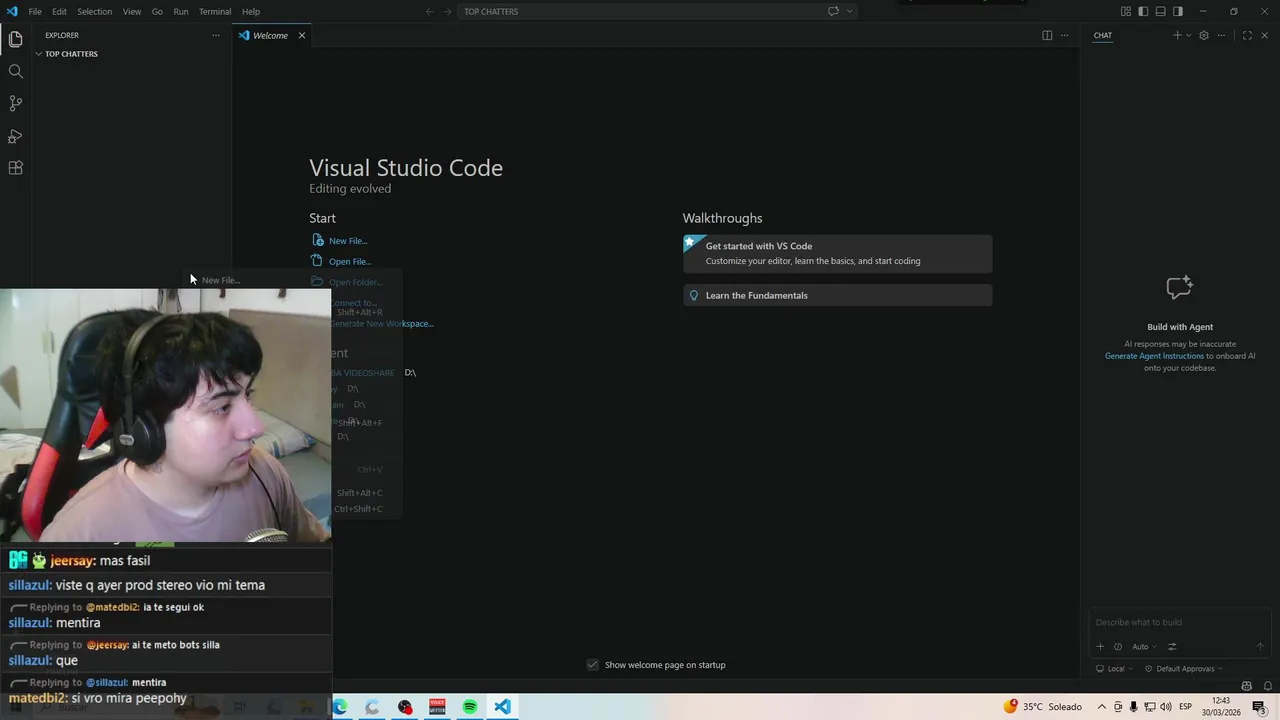Open the Explorer view in activity bar
Image resolution: width=1280 pixels, height=720 pixels.
point(15,39)
